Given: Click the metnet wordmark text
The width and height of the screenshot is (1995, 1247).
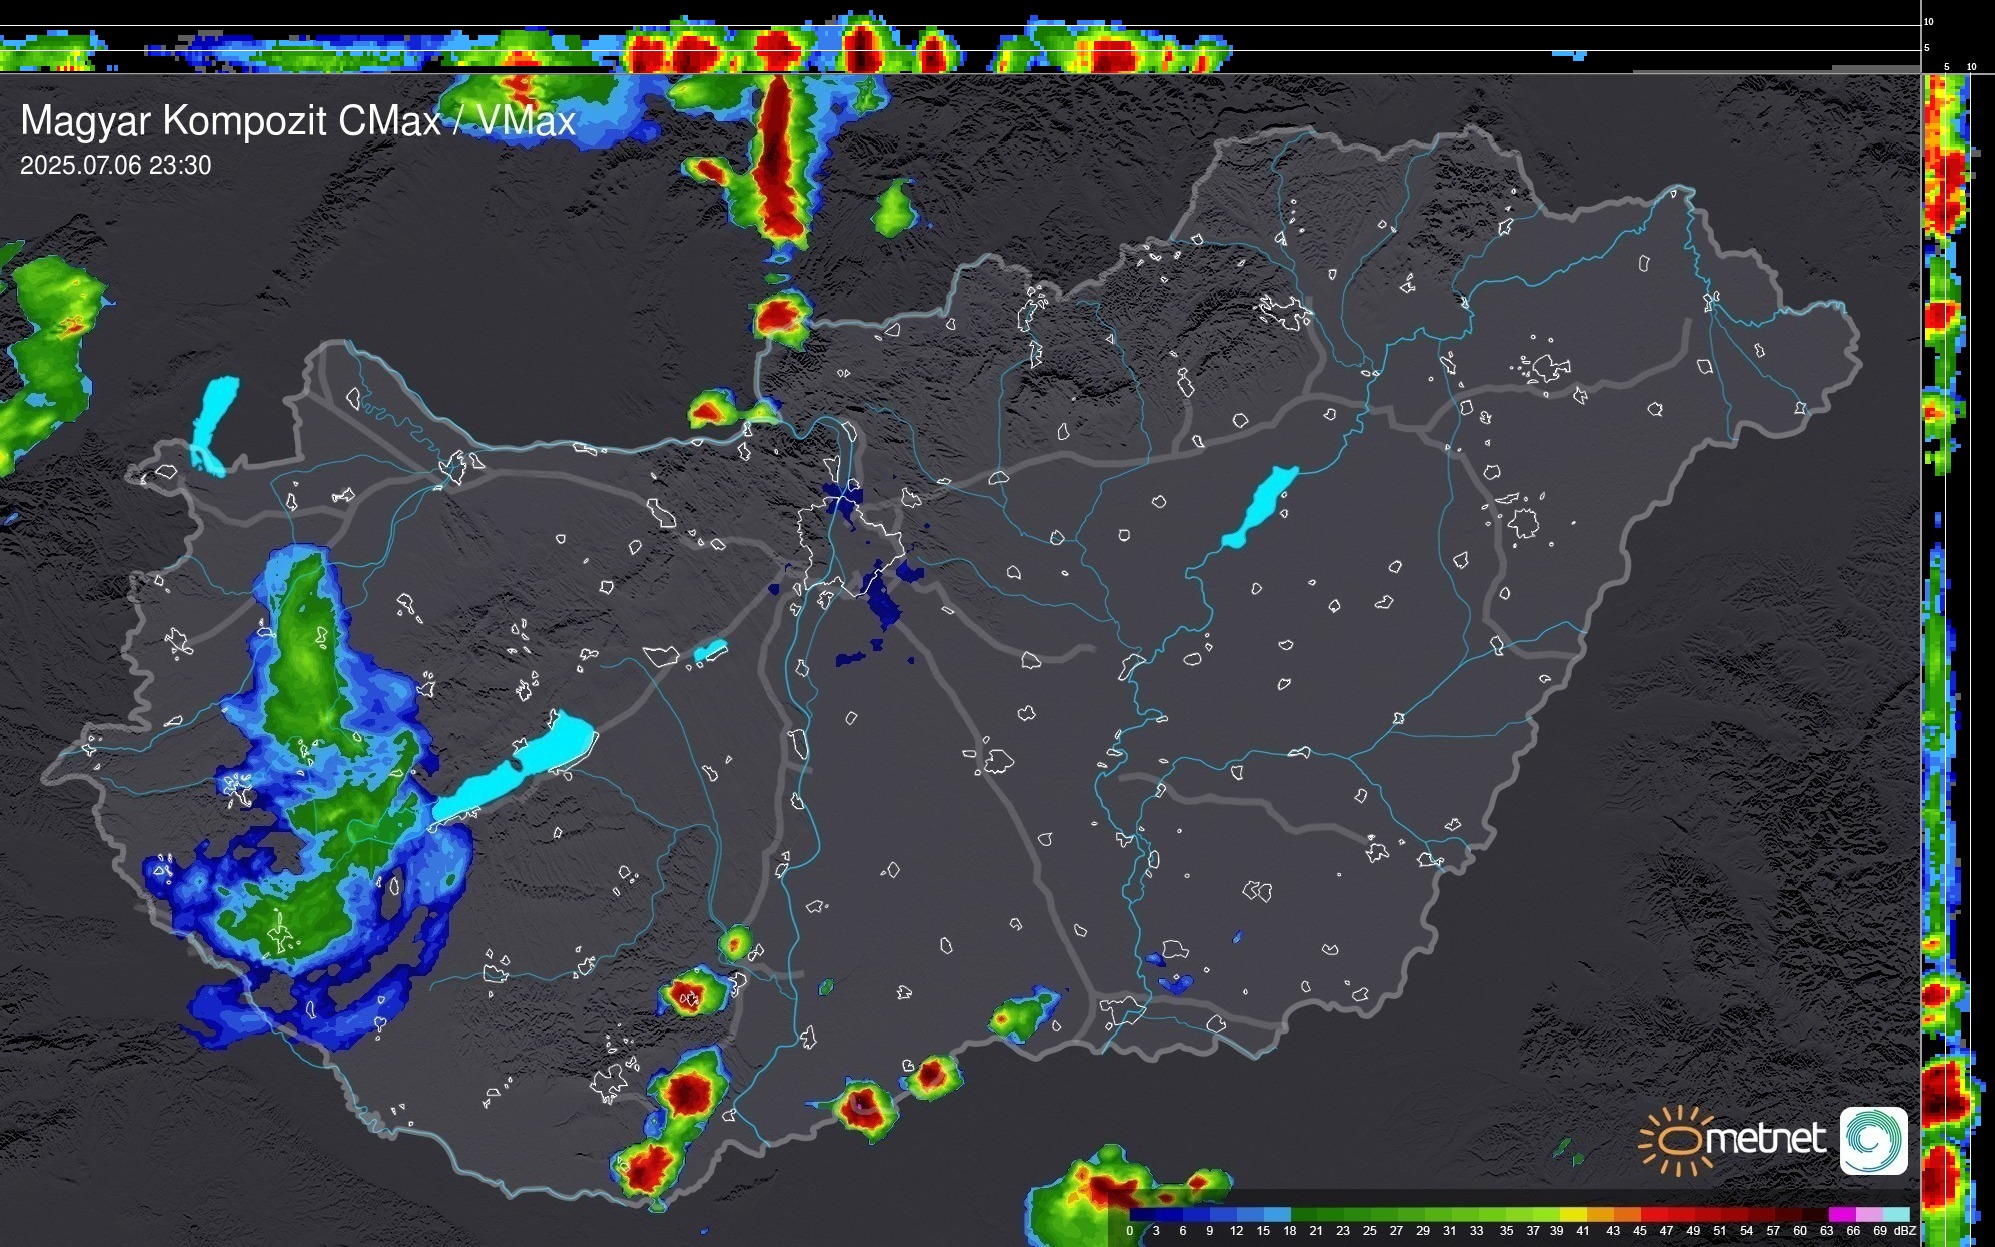Looking at the screenshot, I should click(x=1764, y=1139).
